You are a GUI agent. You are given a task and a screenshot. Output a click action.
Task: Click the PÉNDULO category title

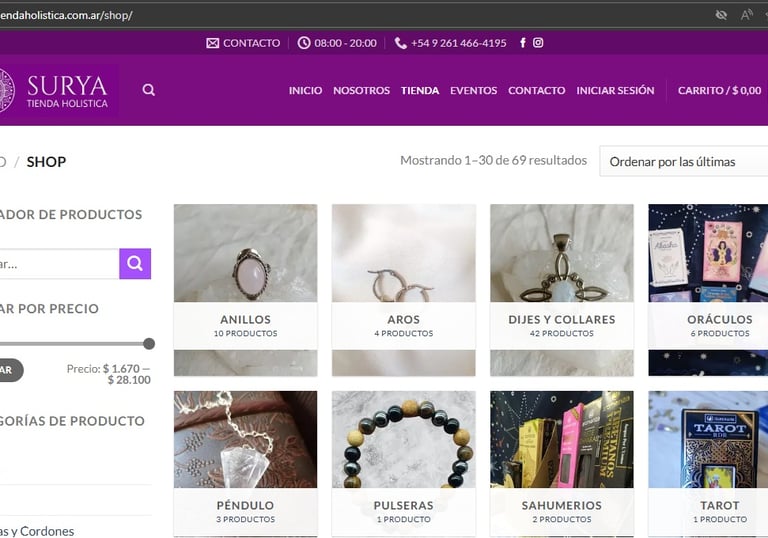coord(245,505)
